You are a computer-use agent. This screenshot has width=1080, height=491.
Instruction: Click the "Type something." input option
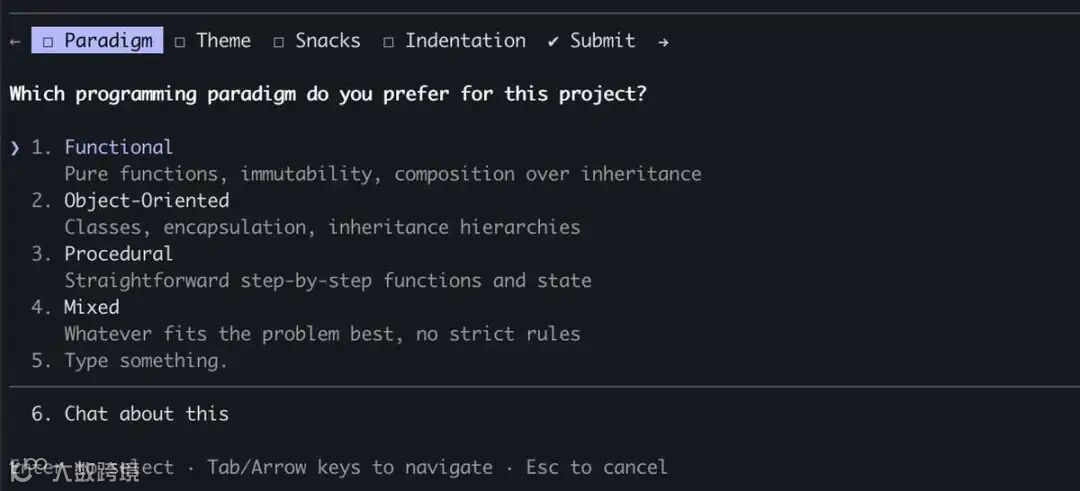146,361
